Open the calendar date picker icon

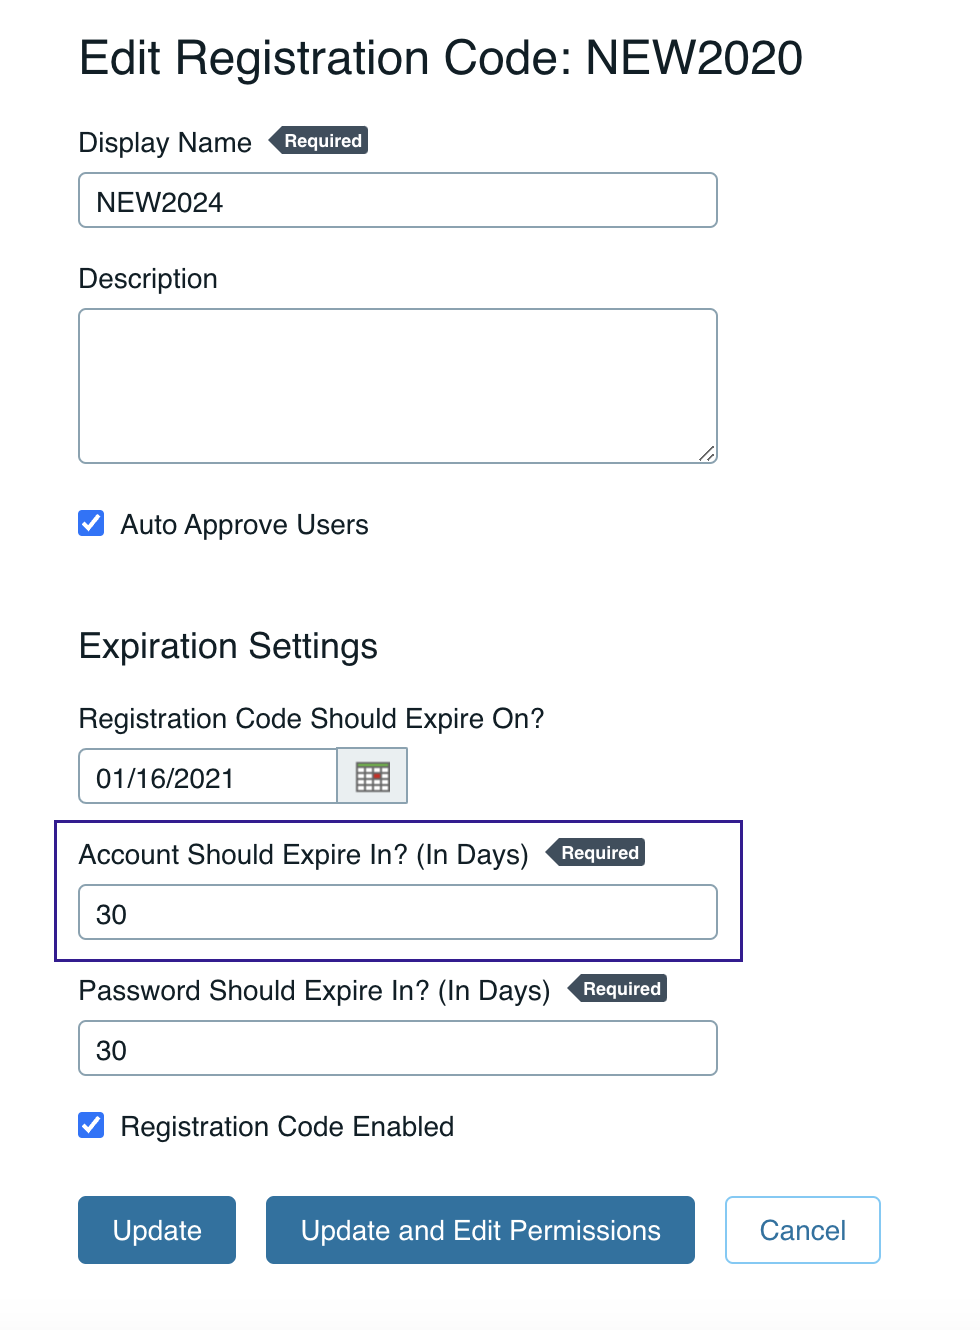tap(372, 776)
